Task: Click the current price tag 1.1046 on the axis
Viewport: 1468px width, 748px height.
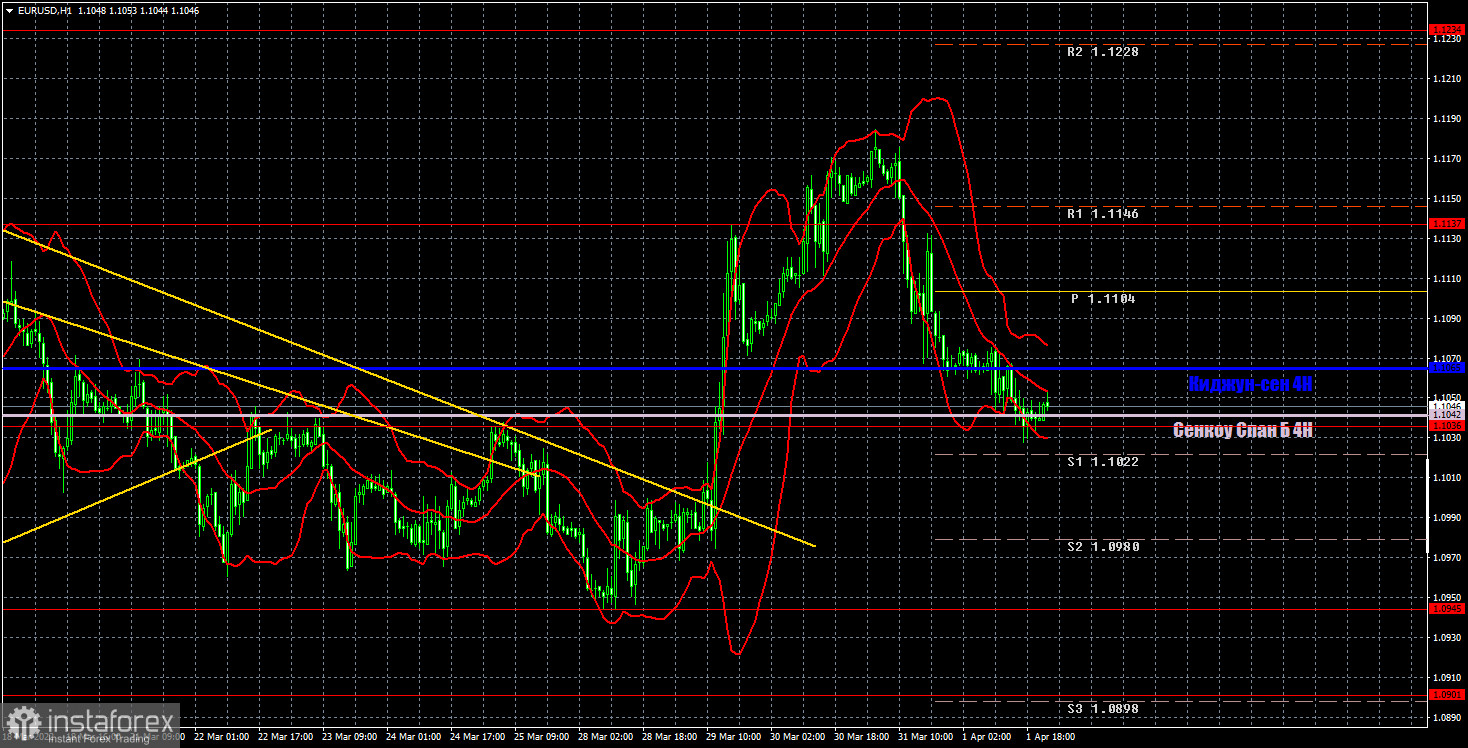Action: (x=1447, y=406)
